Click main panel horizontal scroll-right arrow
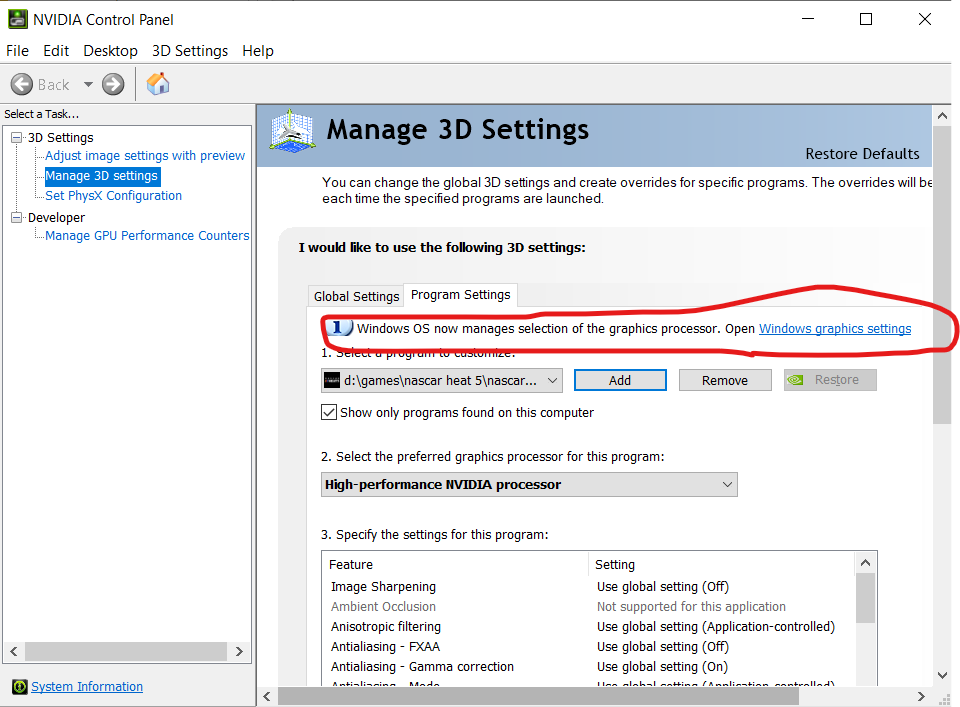Screen dimensions: 960x707 point(921,697)
